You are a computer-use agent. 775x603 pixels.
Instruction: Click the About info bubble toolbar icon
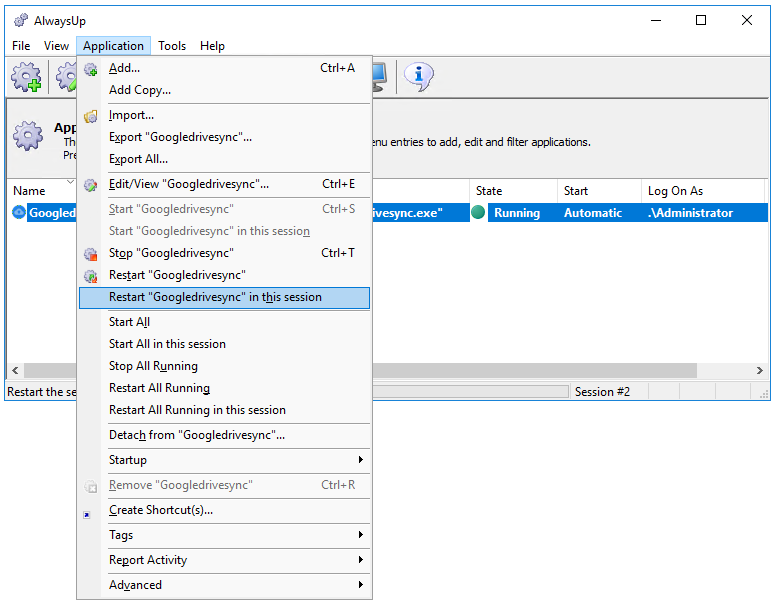click(x=419, y=77)
